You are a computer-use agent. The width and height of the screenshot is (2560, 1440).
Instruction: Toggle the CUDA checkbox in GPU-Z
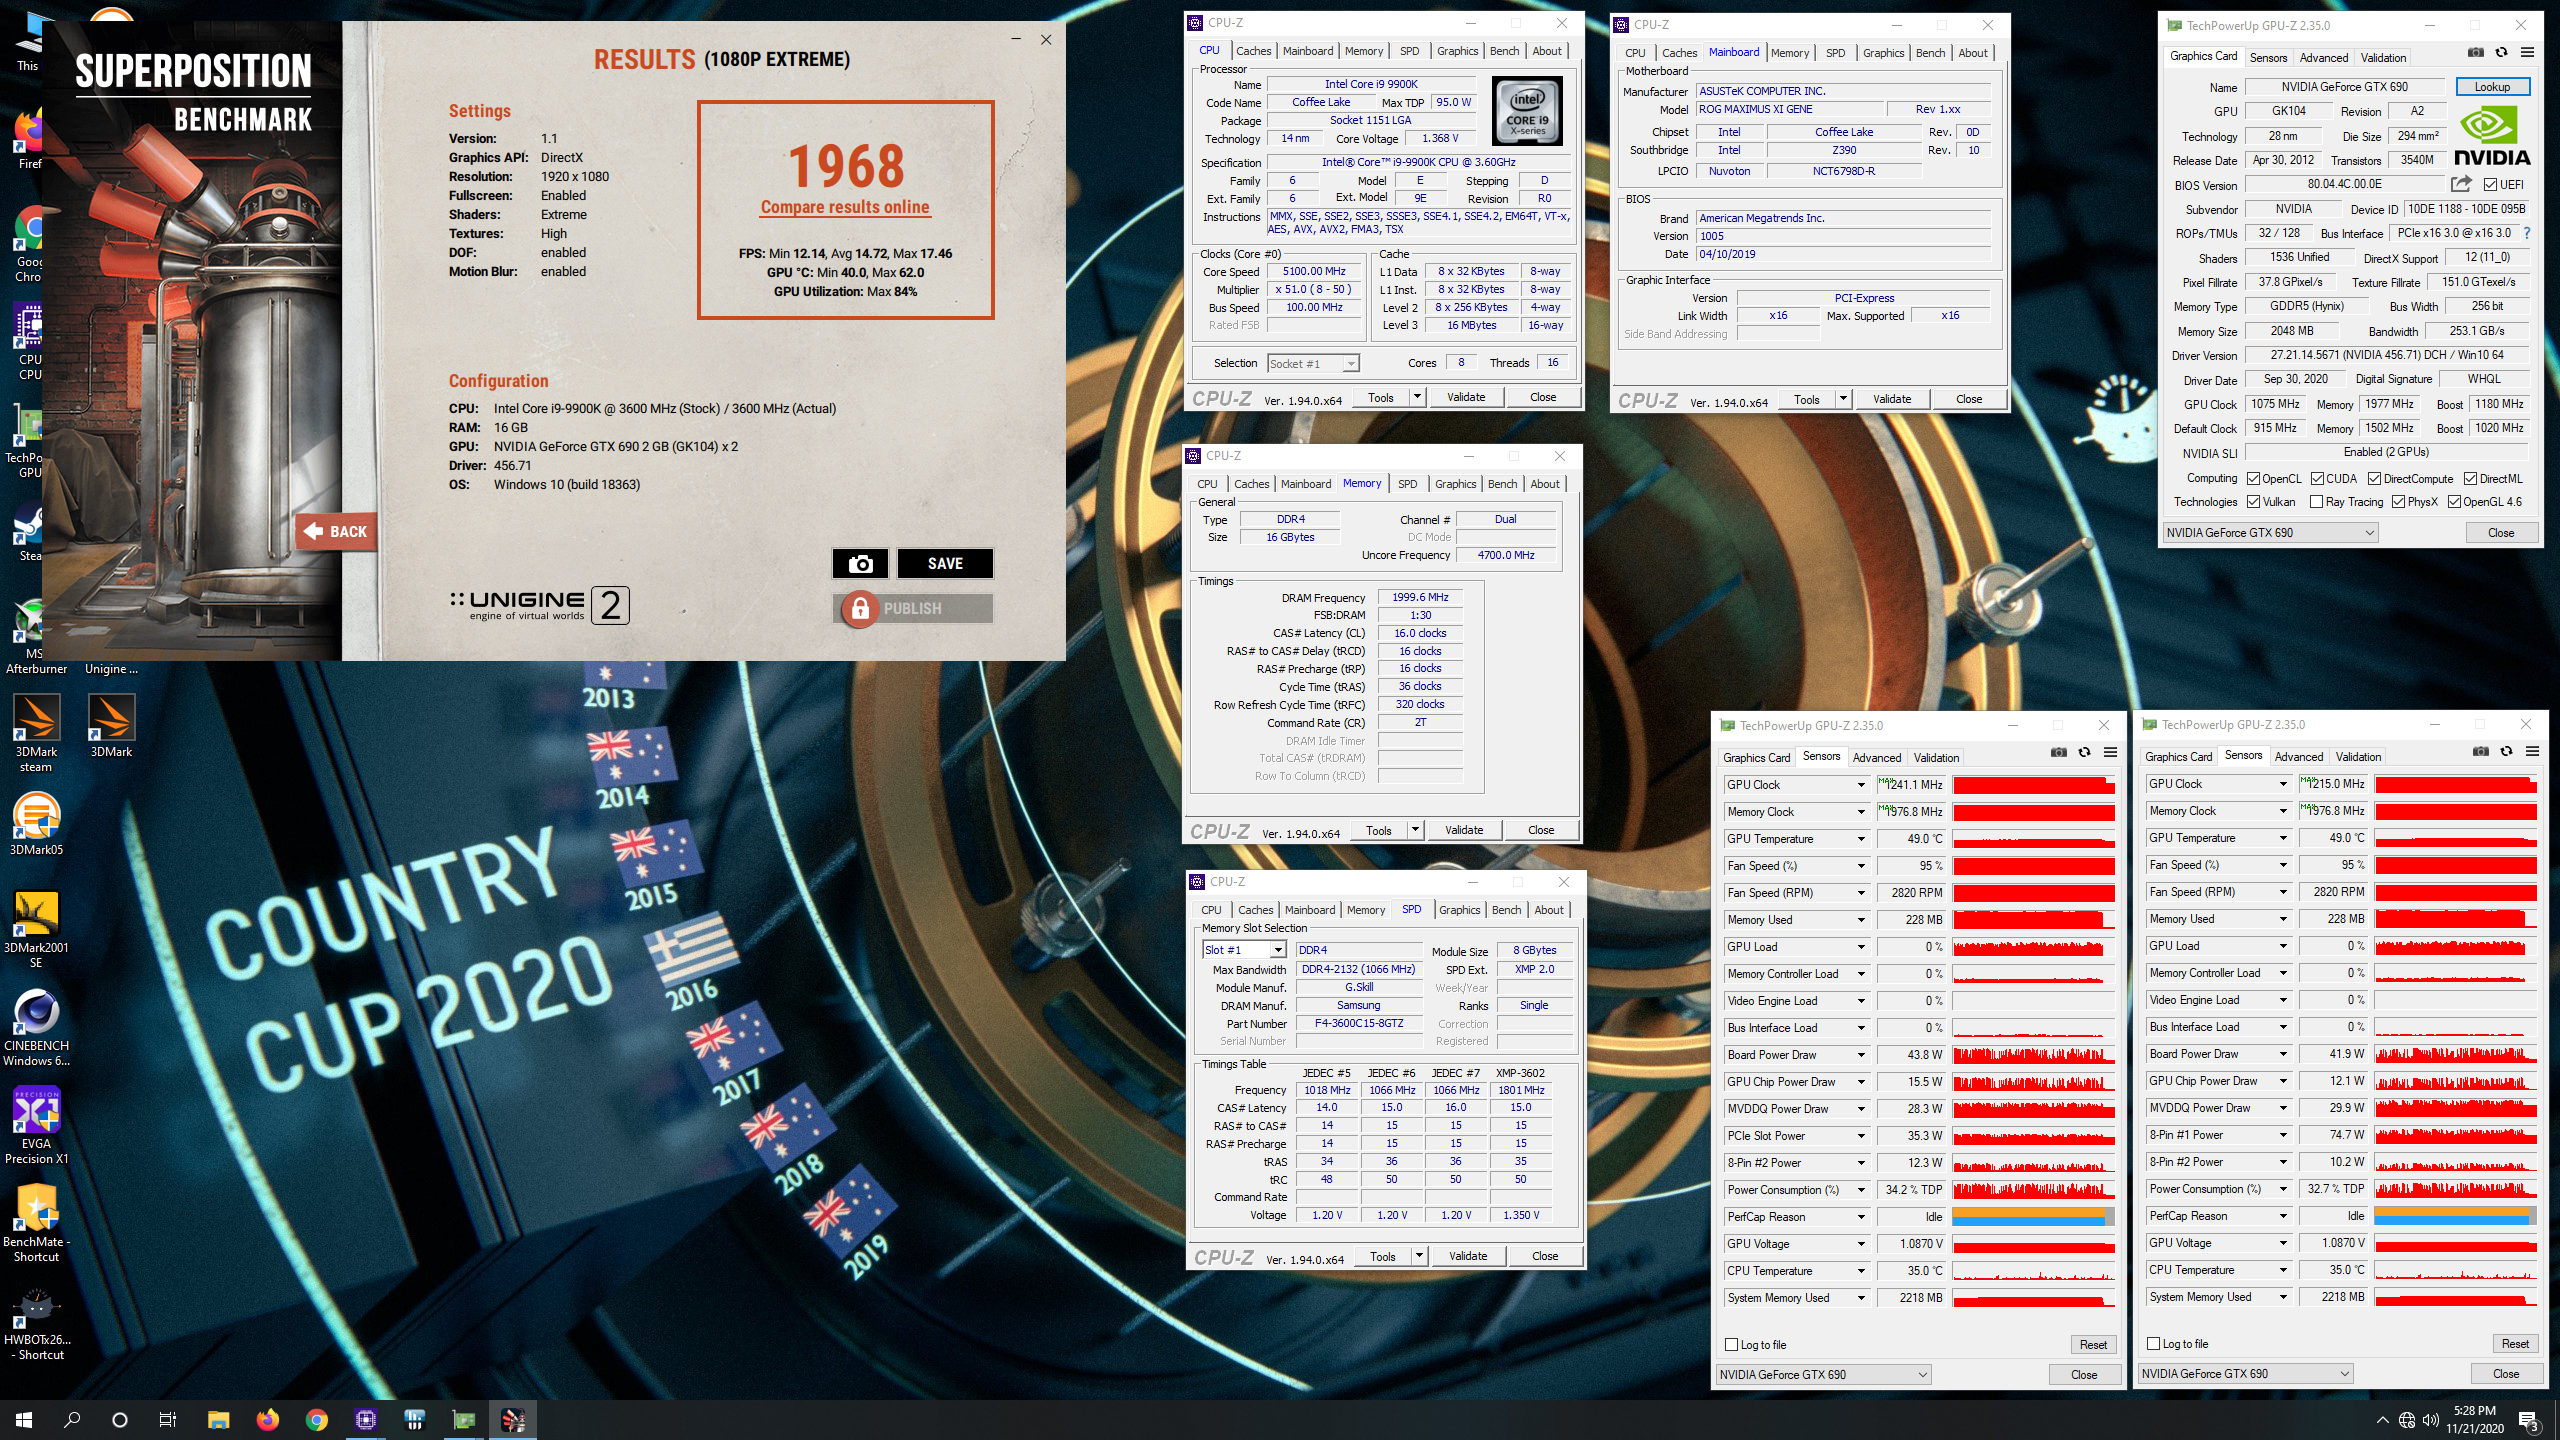(x=2317, y=478)
